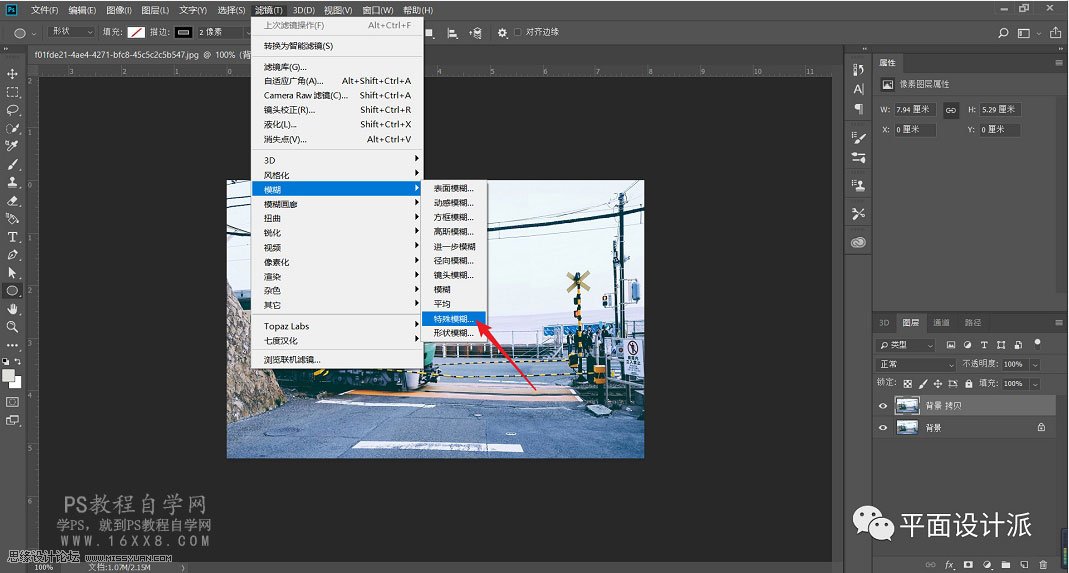1069x573 pixels.
Task: Open the Creative Cloud Libraries icon
Action: point(858,242)
